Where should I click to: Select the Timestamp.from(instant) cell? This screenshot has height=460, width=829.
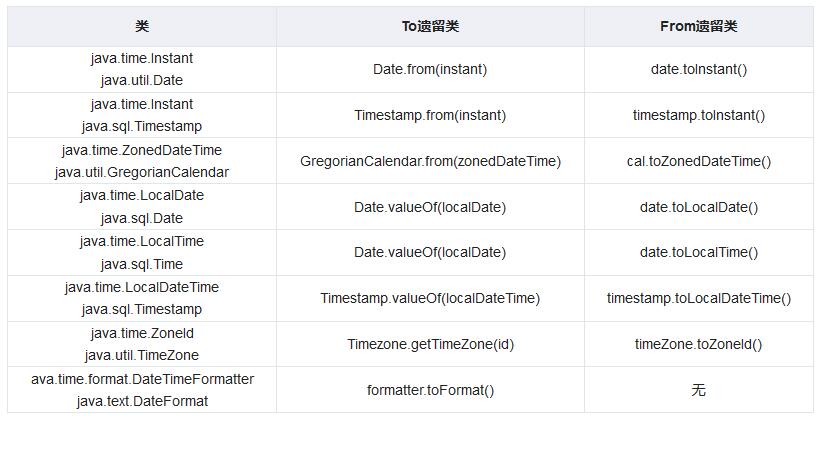430,115
